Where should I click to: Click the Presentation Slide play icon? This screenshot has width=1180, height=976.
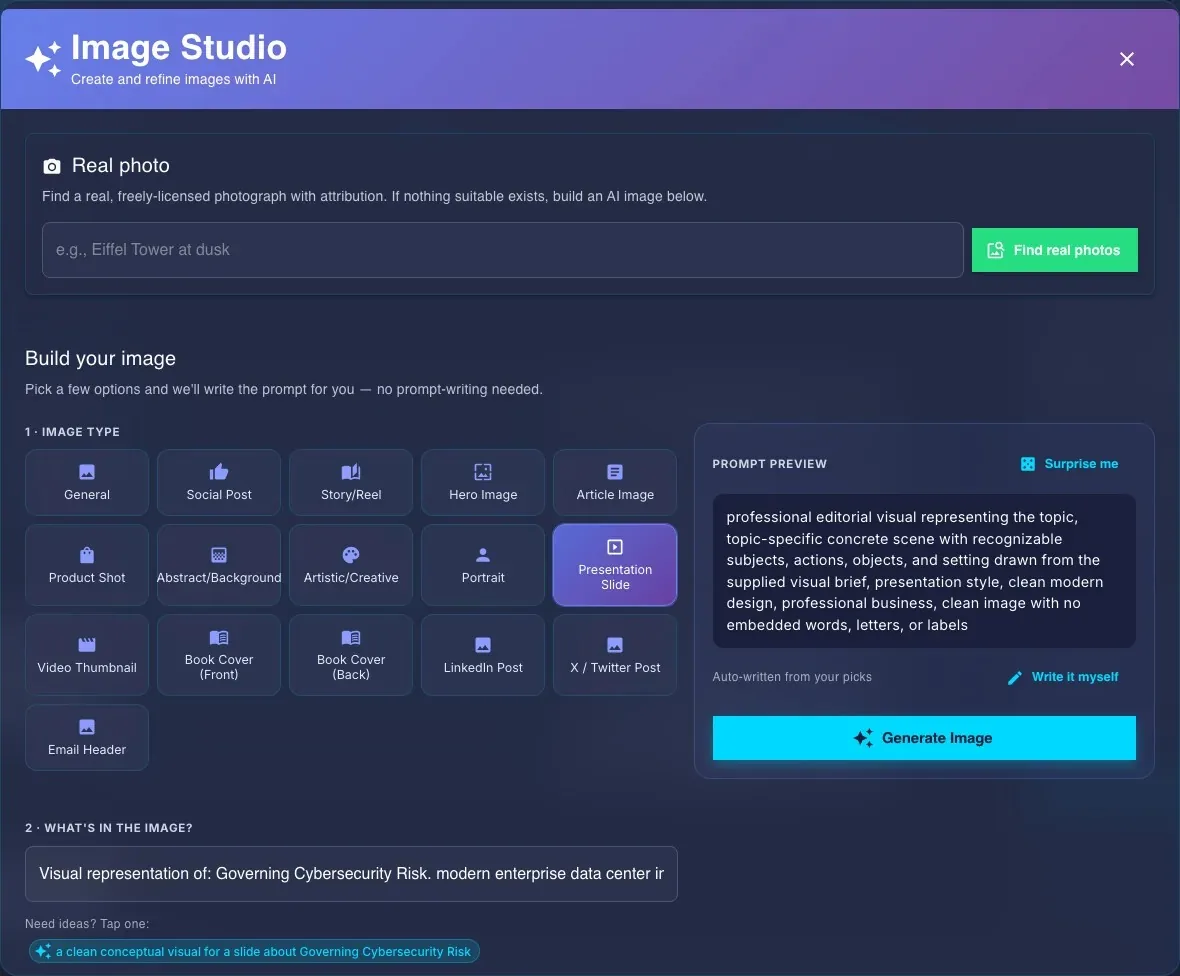(615, 547)
